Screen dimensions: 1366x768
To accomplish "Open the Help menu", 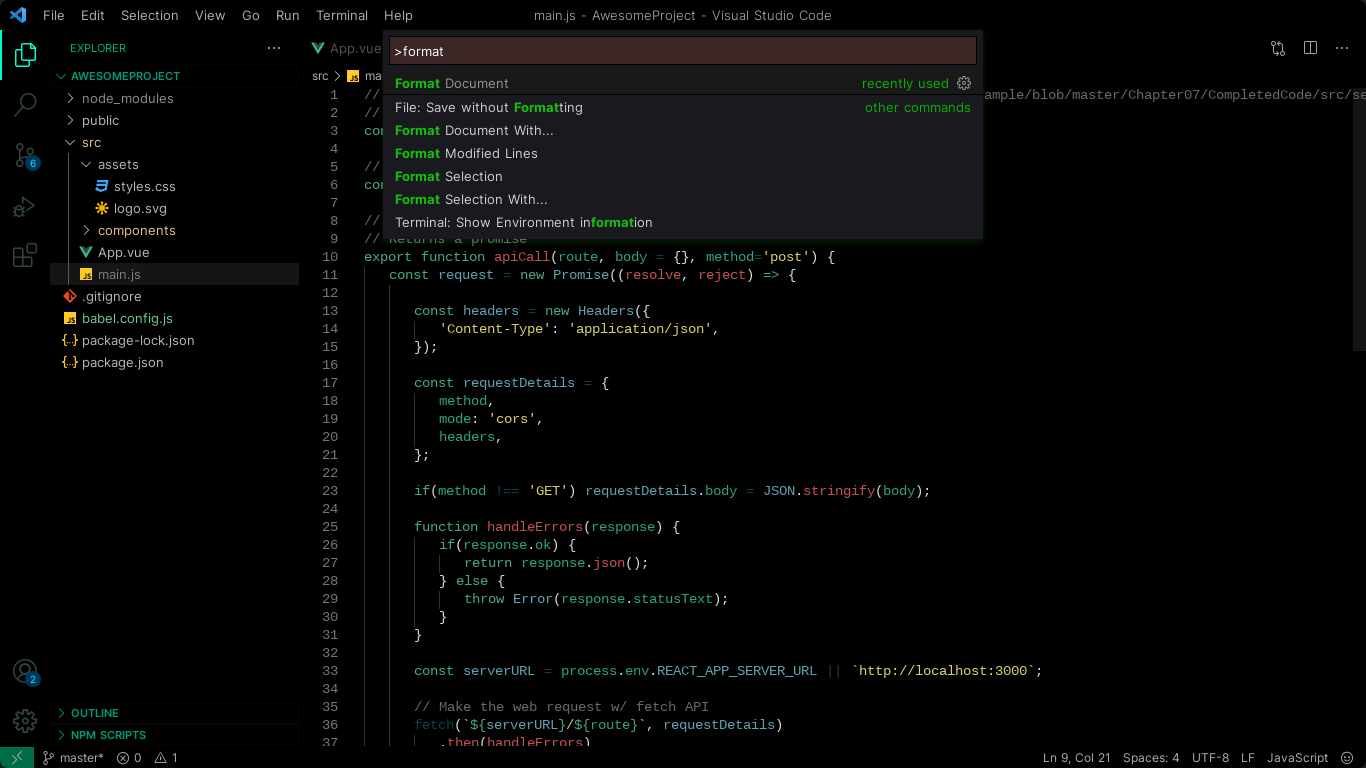I will (x=398, y=15).
